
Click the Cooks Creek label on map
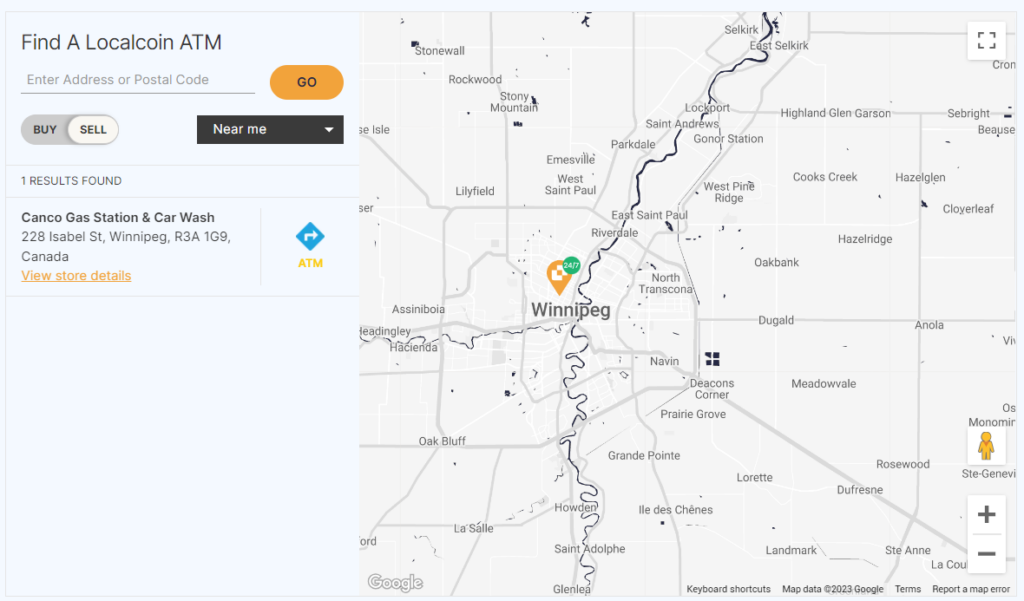click(825, 177)
